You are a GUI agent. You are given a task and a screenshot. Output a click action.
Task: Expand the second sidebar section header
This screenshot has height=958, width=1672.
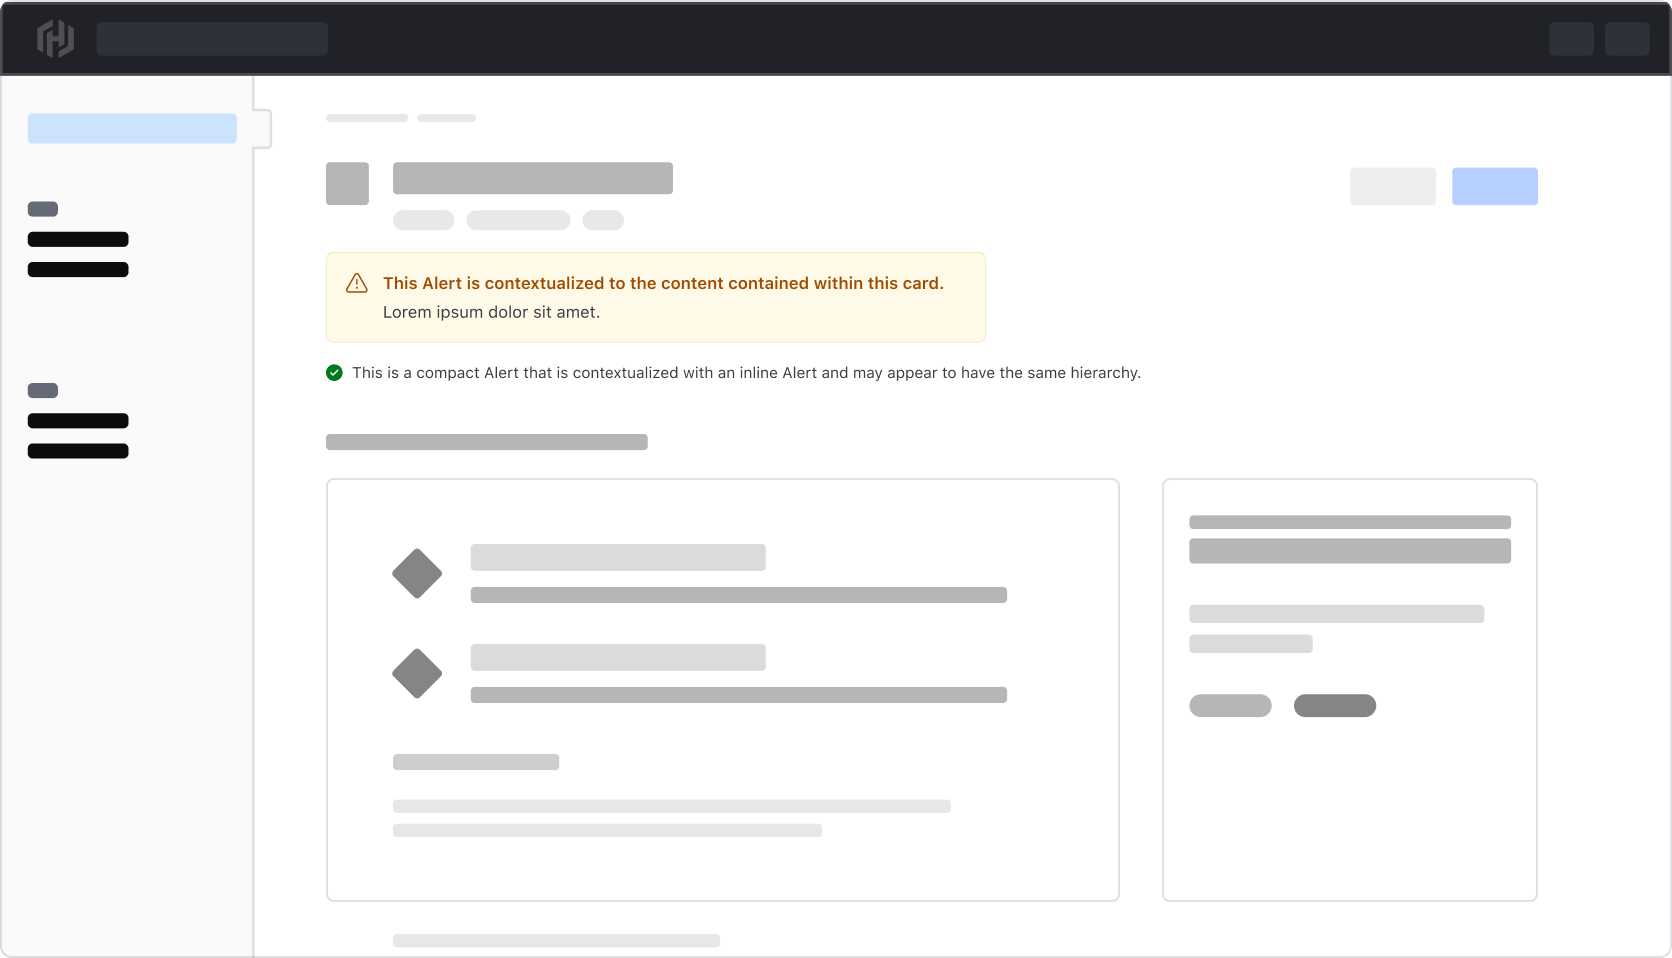[x=42, y=390]
